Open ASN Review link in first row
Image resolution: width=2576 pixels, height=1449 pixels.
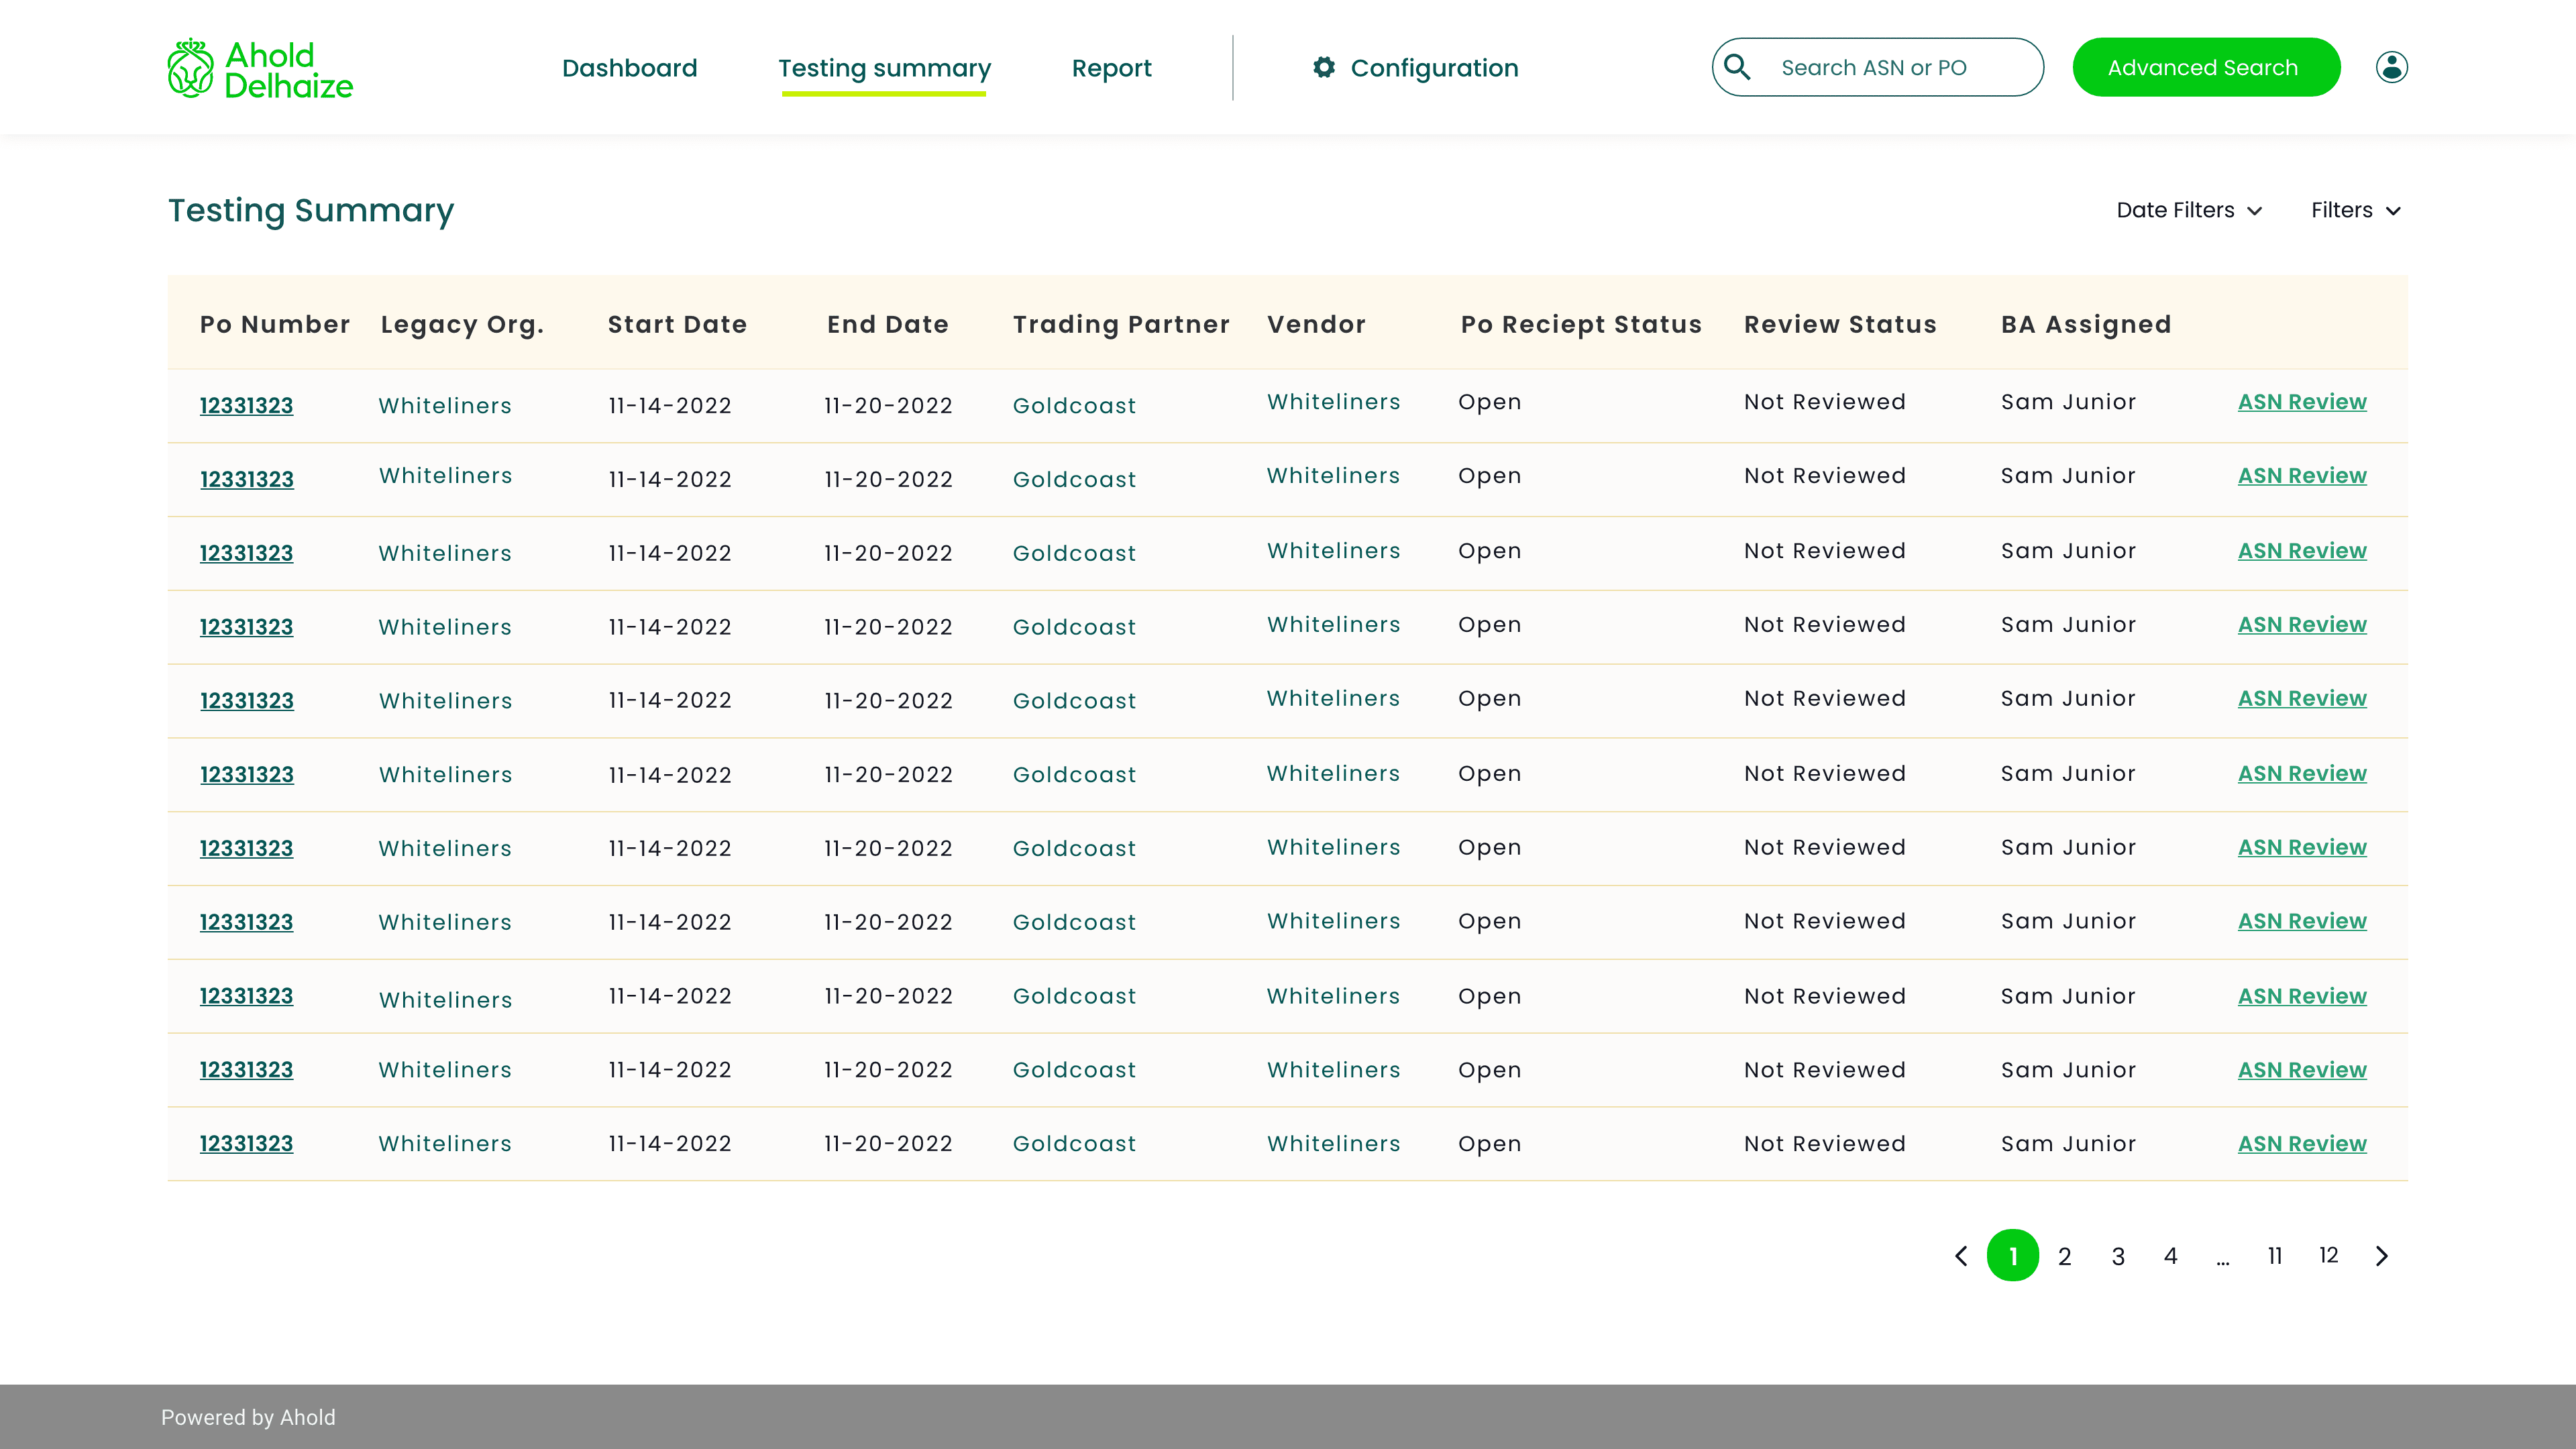2301,402
